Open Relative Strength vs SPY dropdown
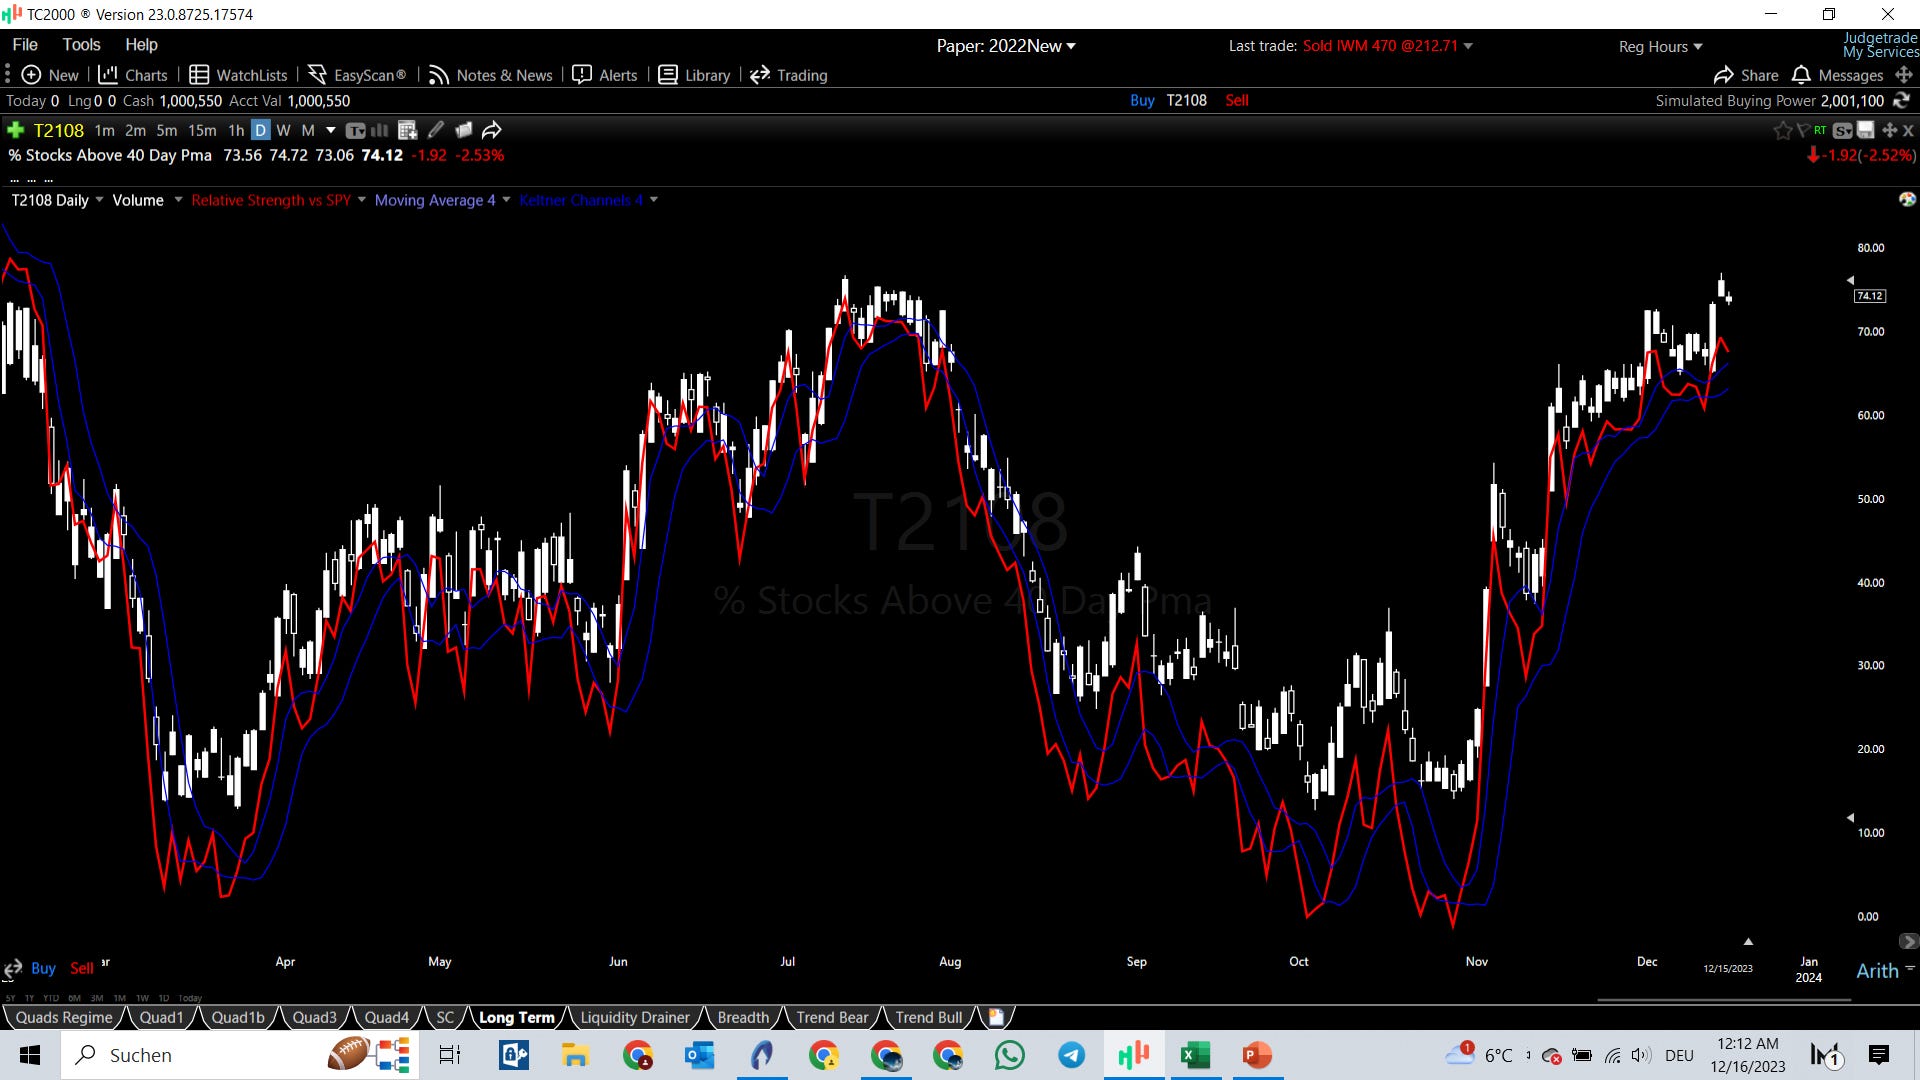1920x1080 pixels. (x=362, y=200)
